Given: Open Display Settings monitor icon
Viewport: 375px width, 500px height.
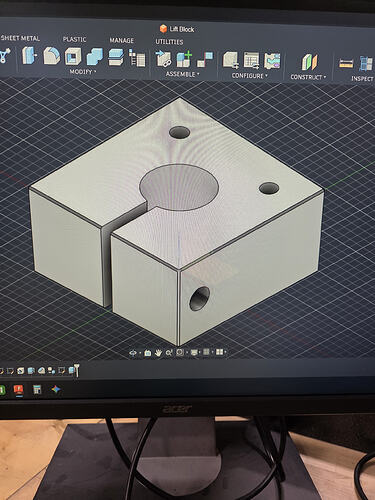Looking at the screenshot, I should pos(194,352).
